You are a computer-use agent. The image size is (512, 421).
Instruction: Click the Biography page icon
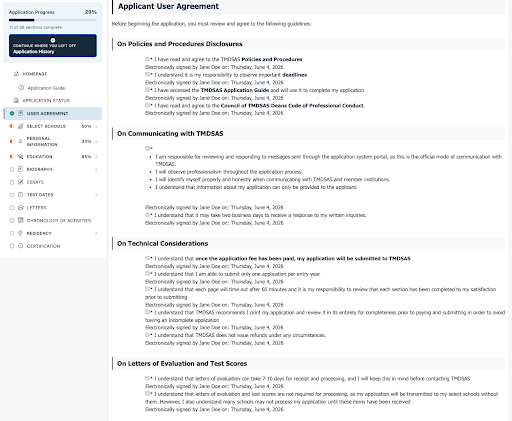(20, 169)
